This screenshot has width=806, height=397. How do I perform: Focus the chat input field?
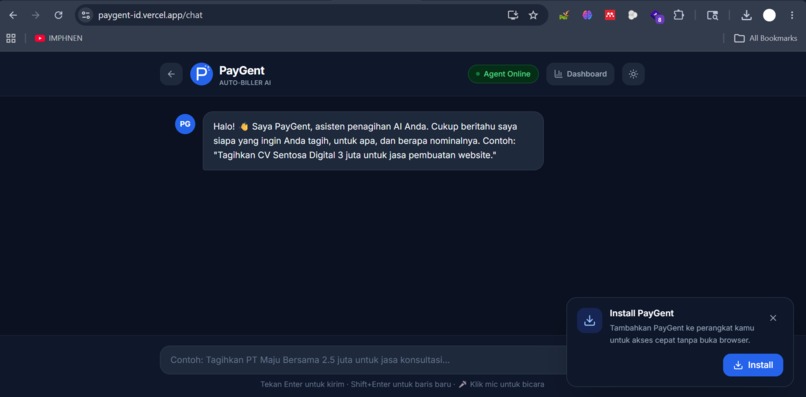[362, 360]
